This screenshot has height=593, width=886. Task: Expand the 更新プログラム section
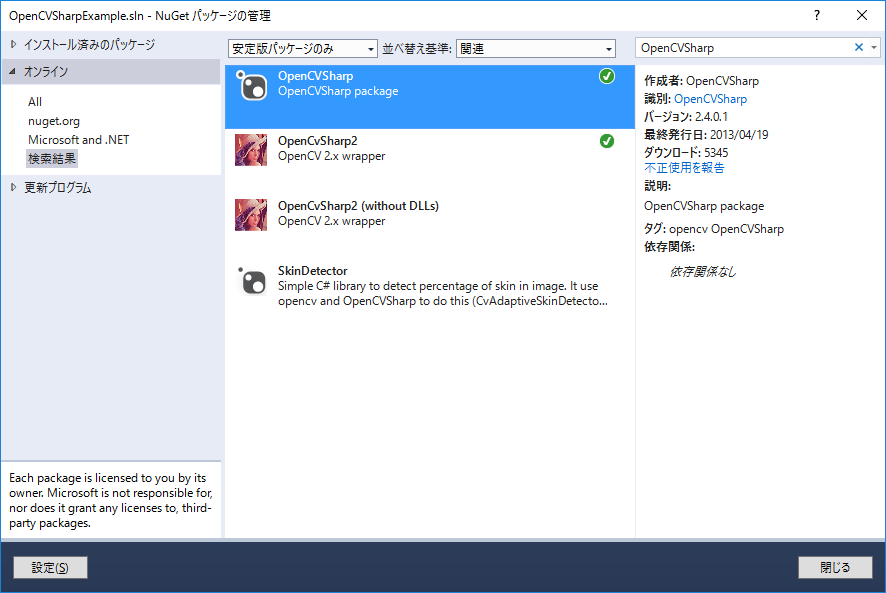(x=14, y=187)
